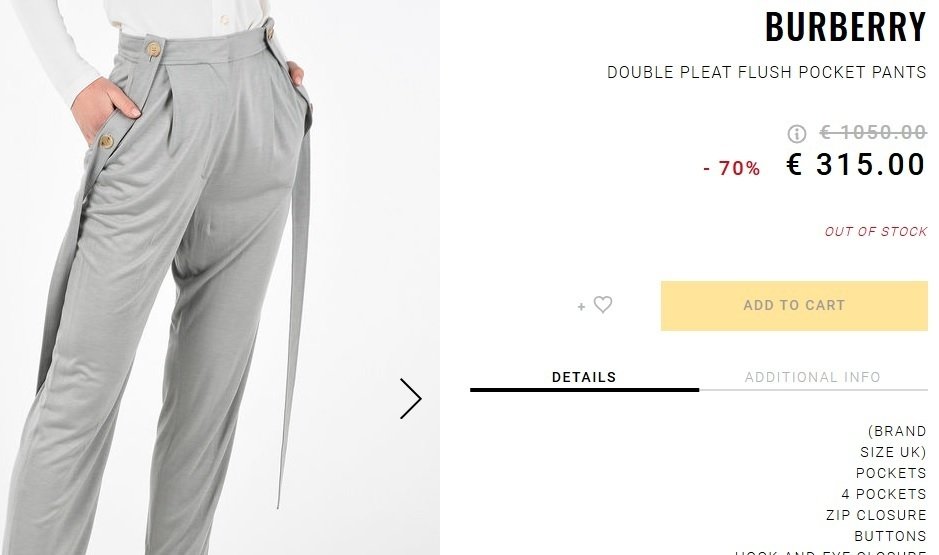Click the -70% discount label
Viewport: 939px width, 555px height.
coord(732,168)
